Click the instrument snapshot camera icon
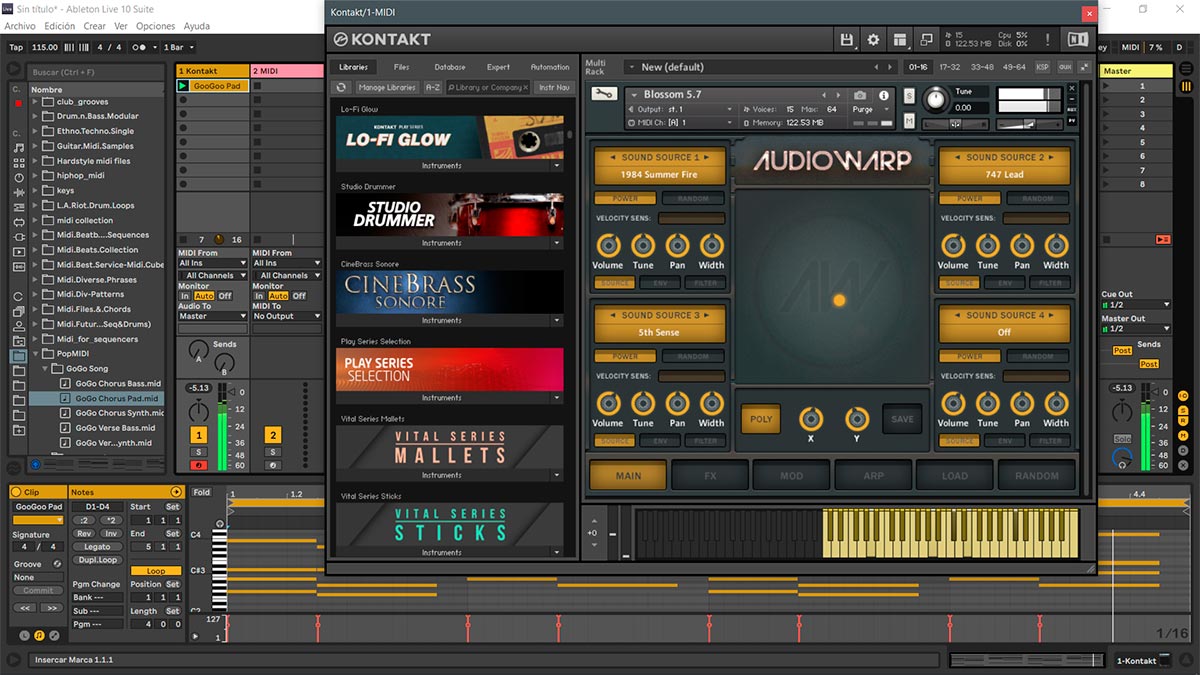The image size is (1200, 675). pos(859,95)
